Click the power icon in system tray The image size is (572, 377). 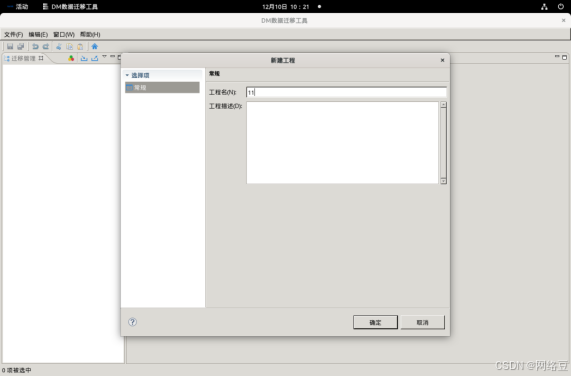click(x=561, y=7)
